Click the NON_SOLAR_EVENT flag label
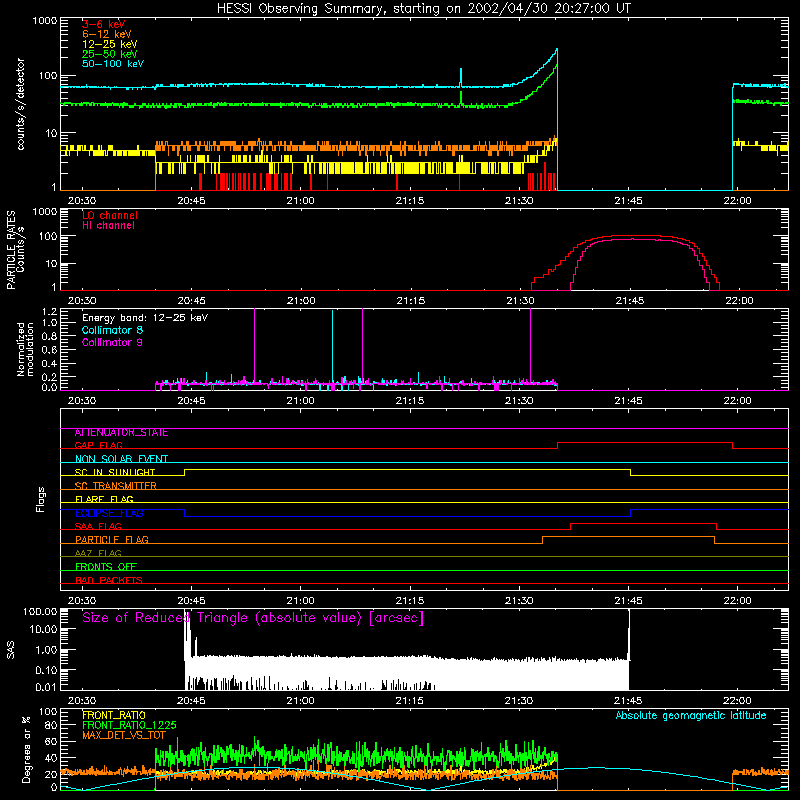The image size is (800, 800). (x=121, y=459)
